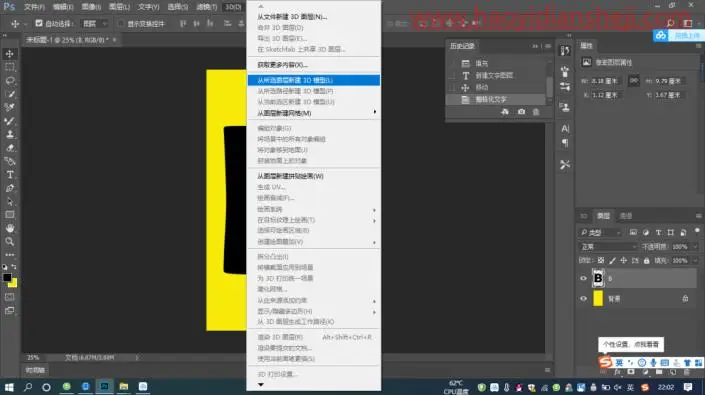The height and width of the screenshot is (395, 705).
Task: Swap foreground and background colors
Action: (14, 267)
